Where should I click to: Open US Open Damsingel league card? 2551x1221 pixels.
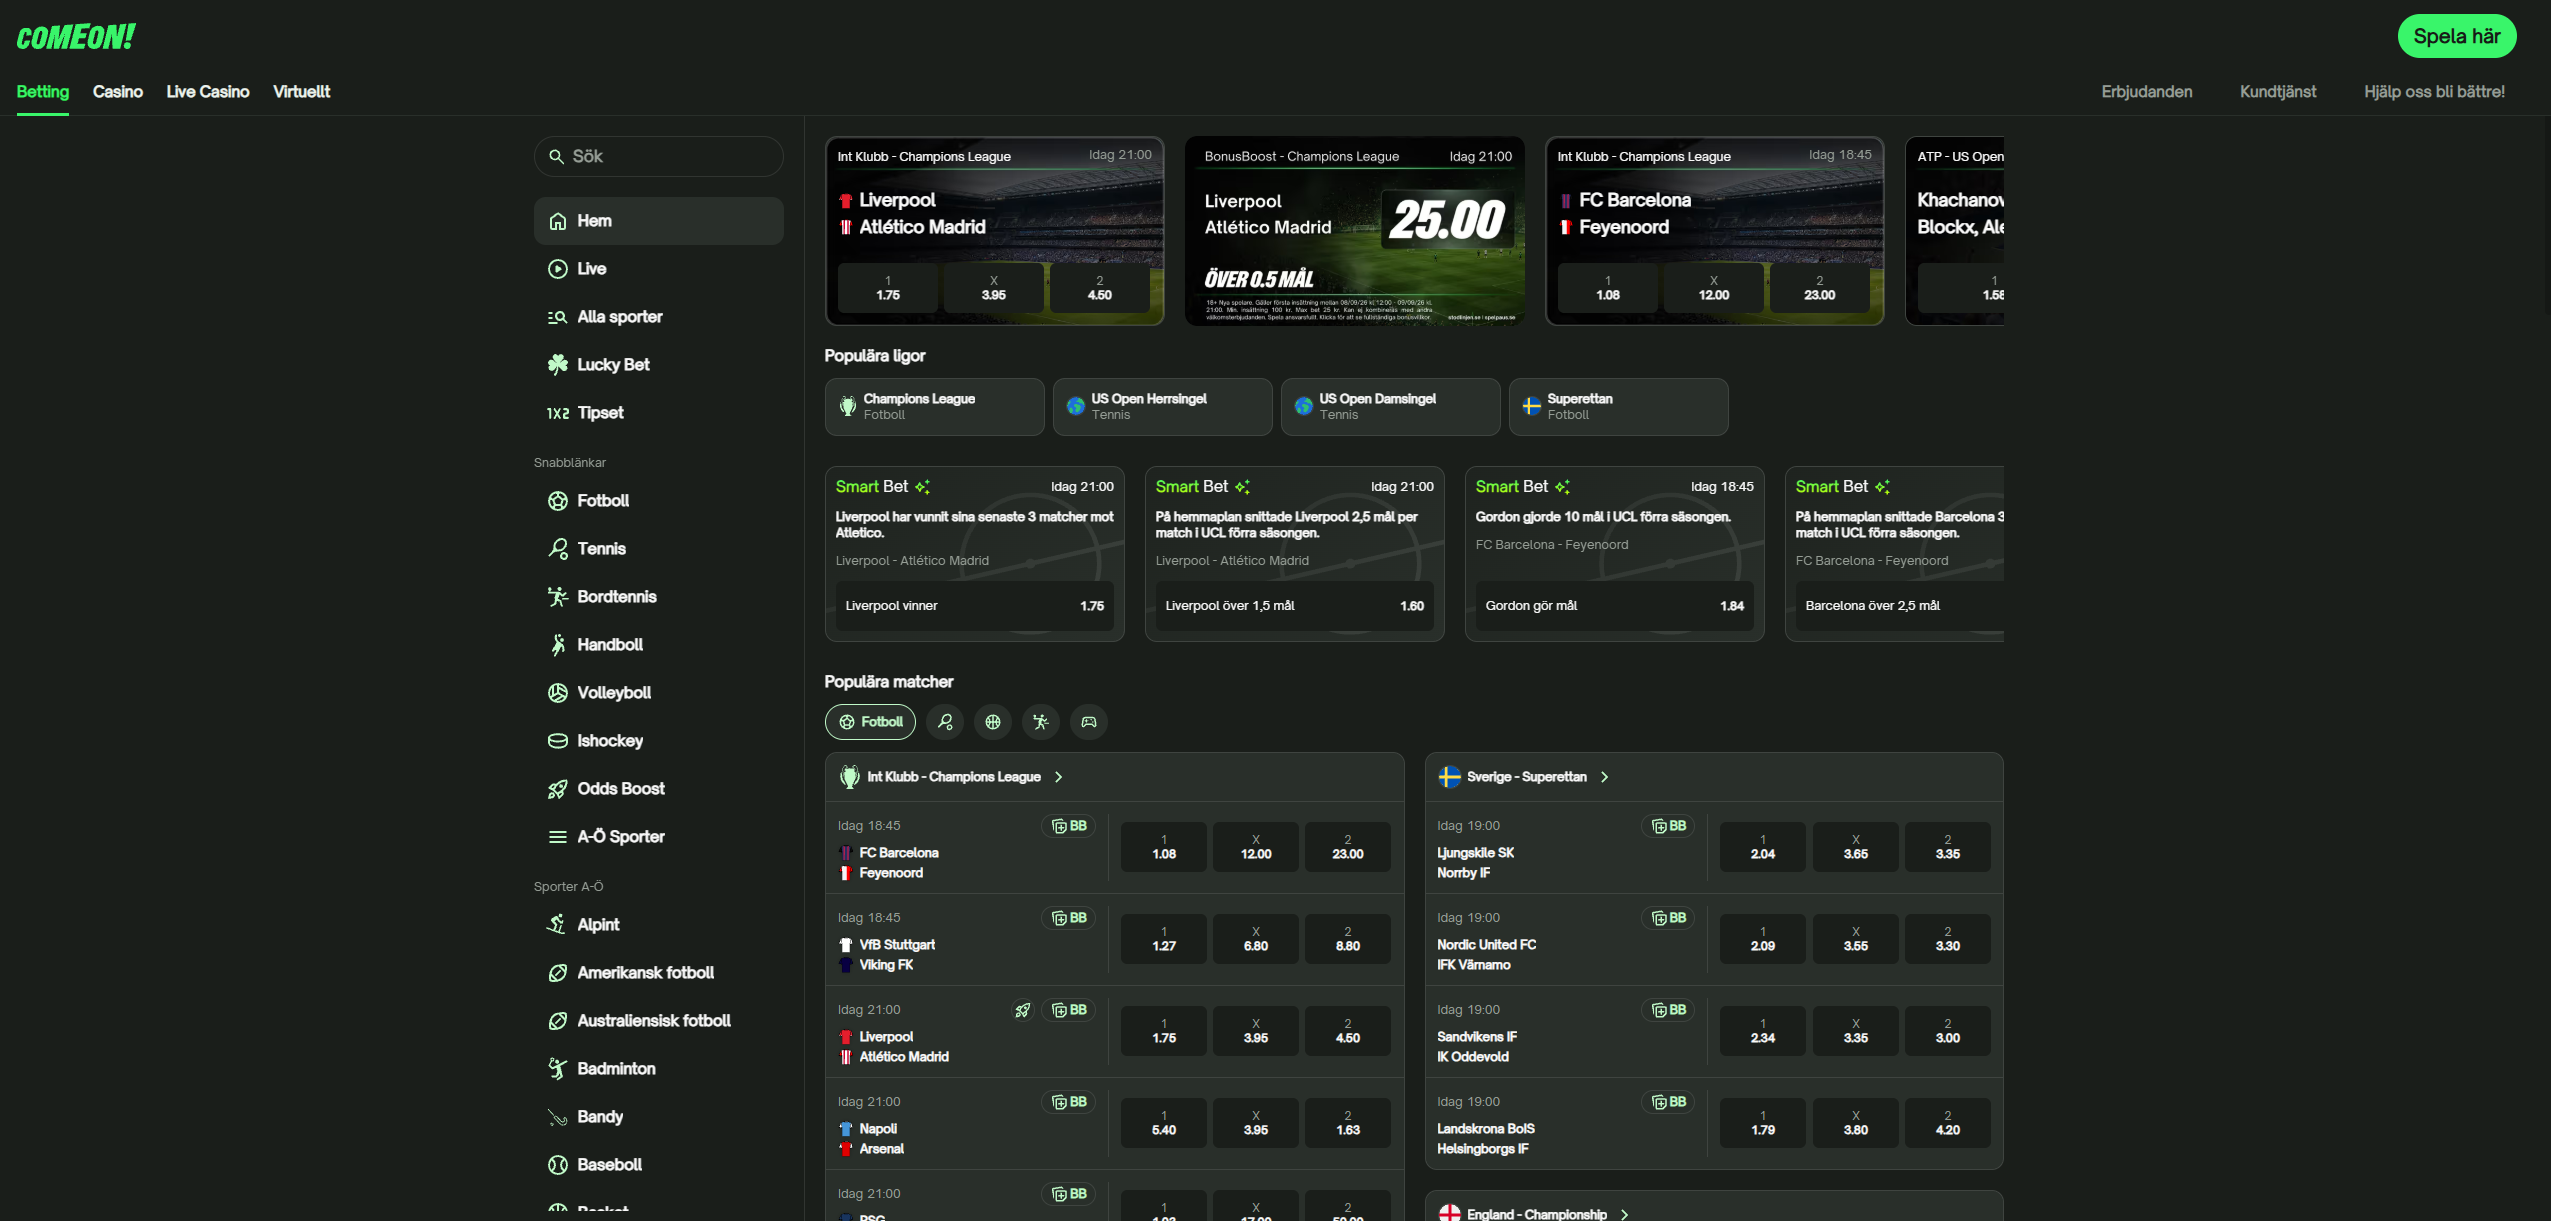1390,407
